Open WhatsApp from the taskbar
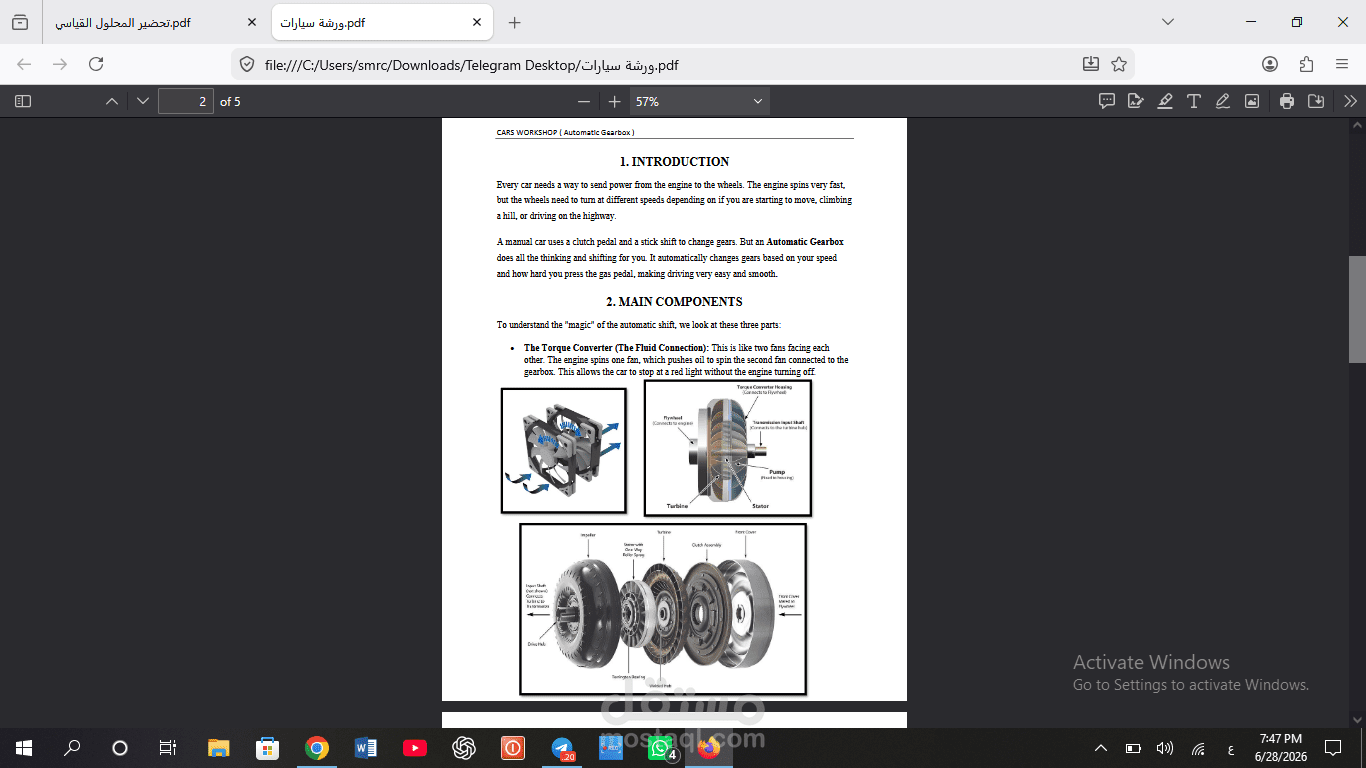The image size is (1366, 768). click(661, 748)
